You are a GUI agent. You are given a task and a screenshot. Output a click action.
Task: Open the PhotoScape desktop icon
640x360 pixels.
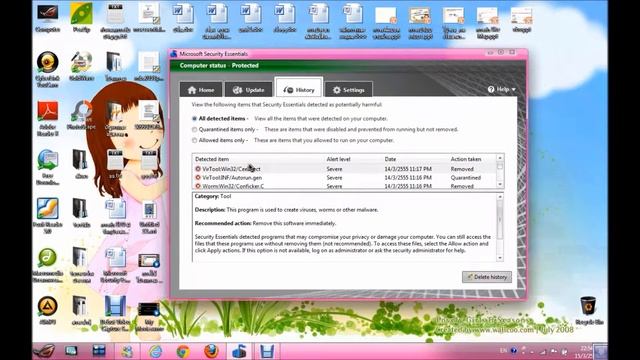tap(81, 115)
